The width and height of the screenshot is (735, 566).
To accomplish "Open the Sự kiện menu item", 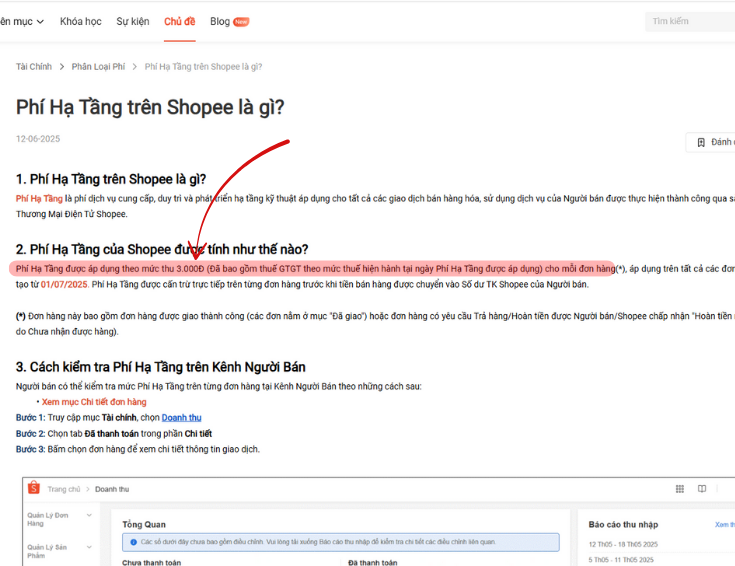I will [x=133, y=22].
